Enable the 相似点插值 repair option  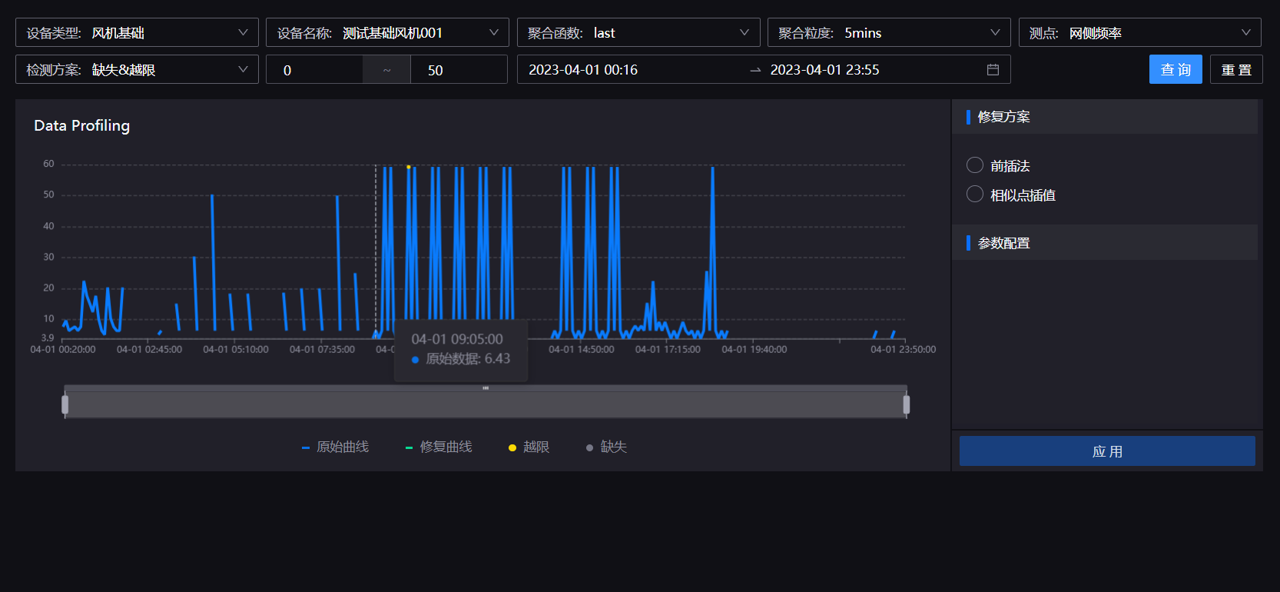pyautogui.click(x=974, y=194)
